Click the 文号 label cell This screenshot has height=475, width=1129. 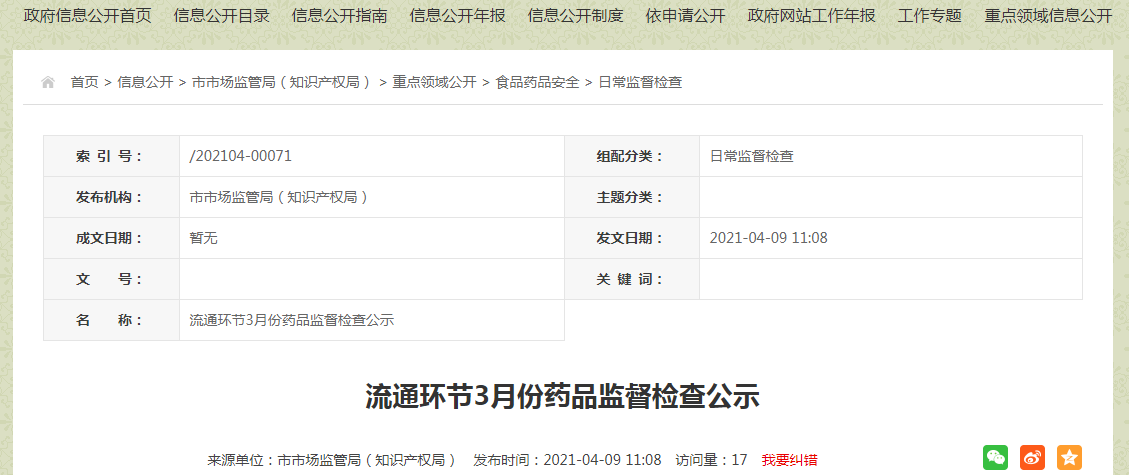pyautogui.click(x=112, y=279)
